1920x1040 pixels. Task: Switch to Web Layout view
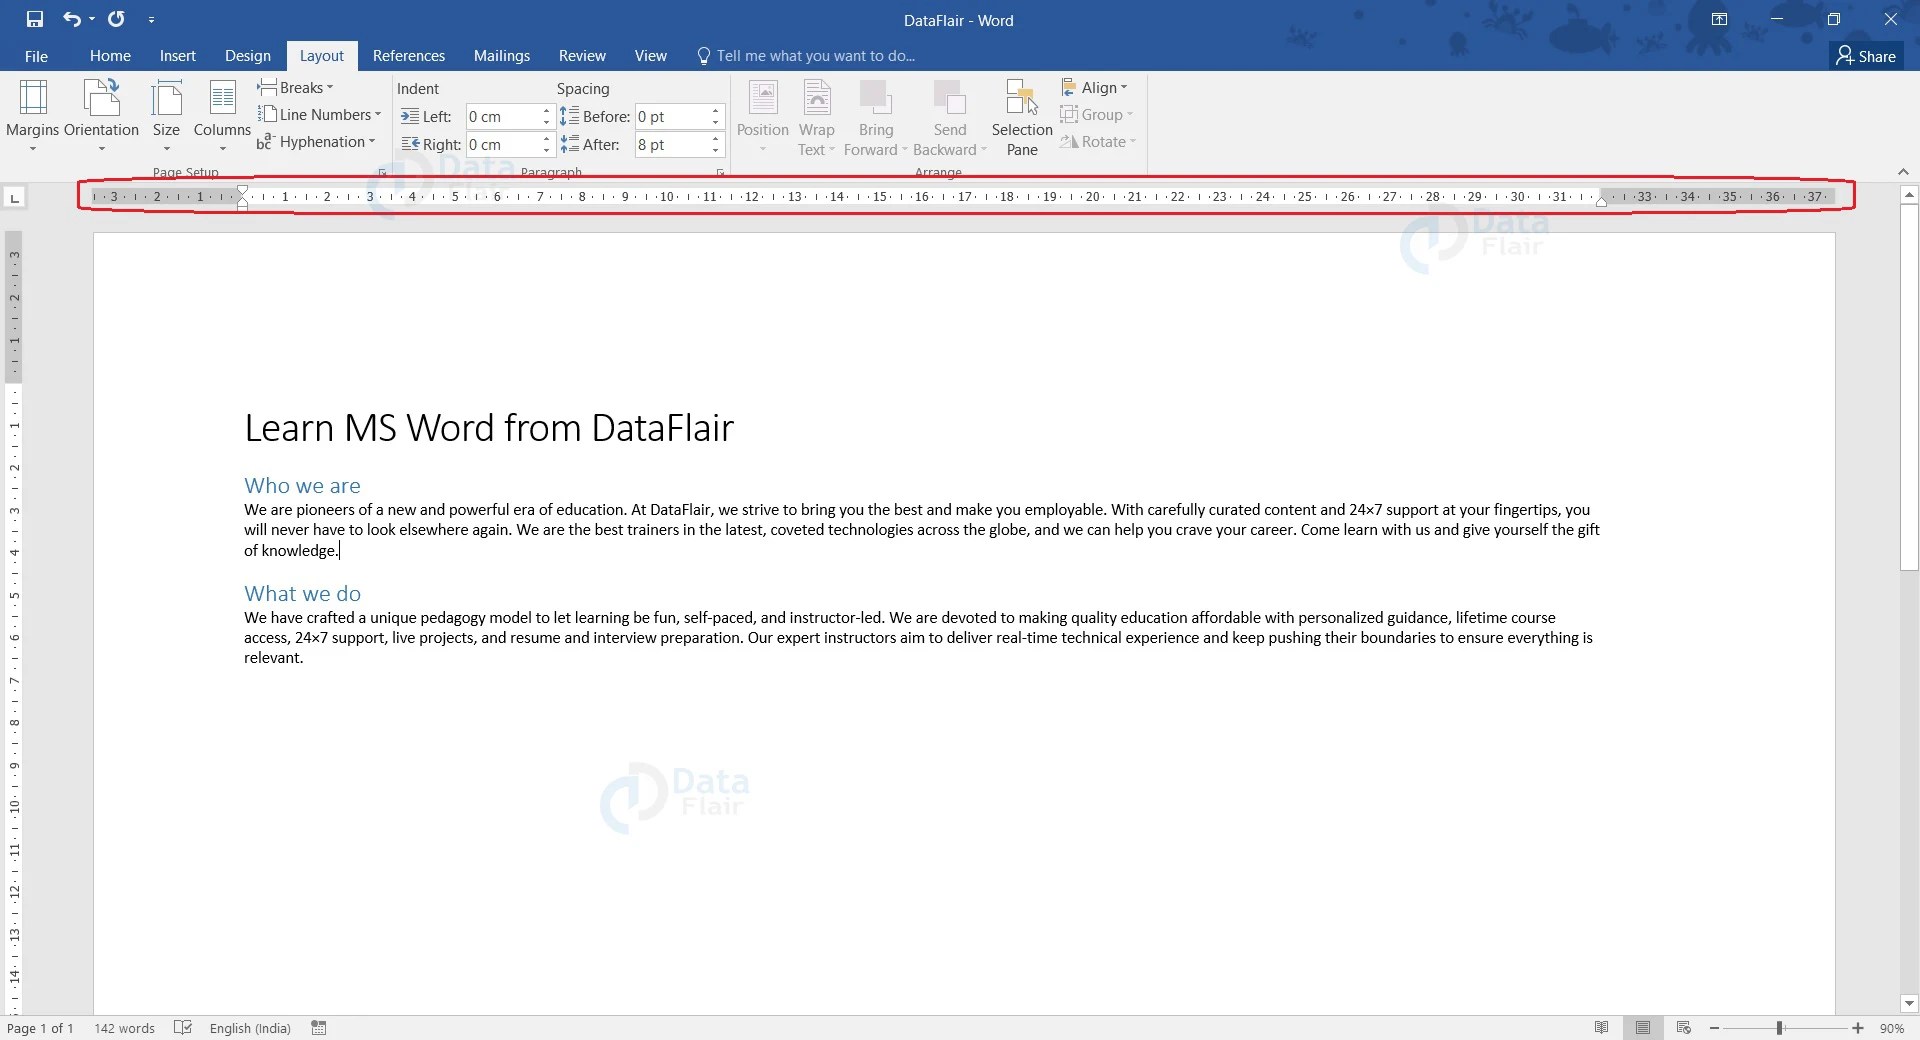[1684, 1027]
